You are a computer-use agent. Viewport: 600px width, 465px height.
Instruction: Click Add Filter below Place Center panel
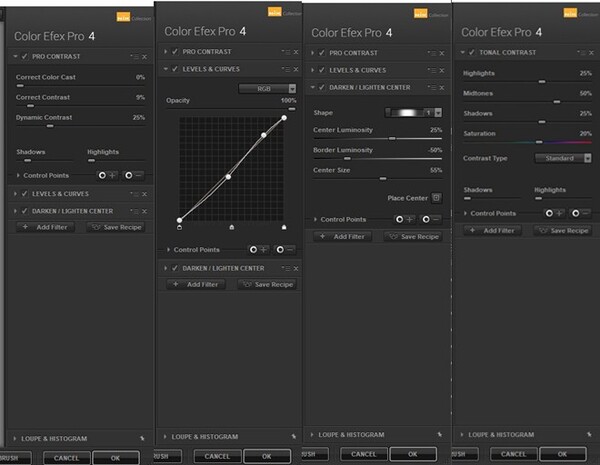pyautogui.click(x=342, y=237)
